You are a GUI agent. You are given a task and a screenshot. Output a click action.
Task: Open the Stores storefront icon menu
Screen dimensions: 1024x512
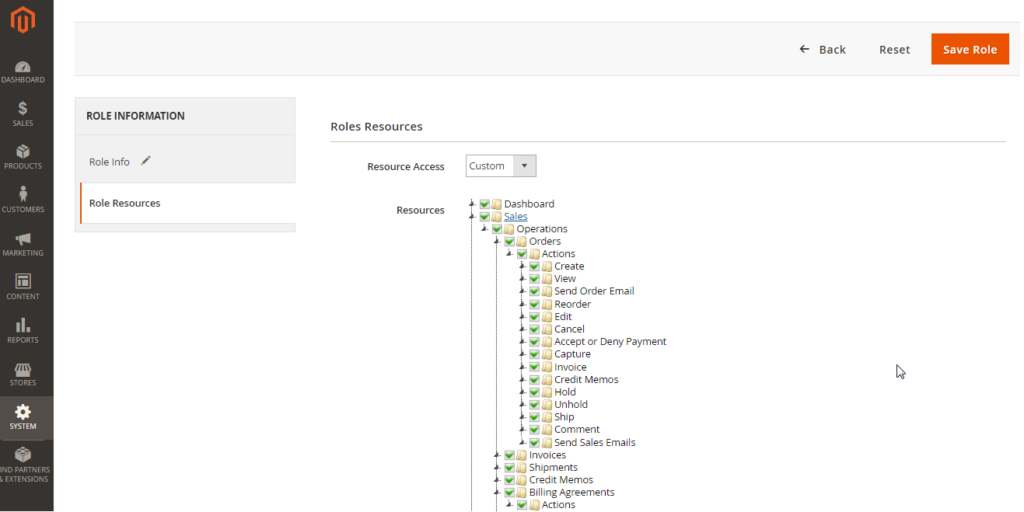23,369
